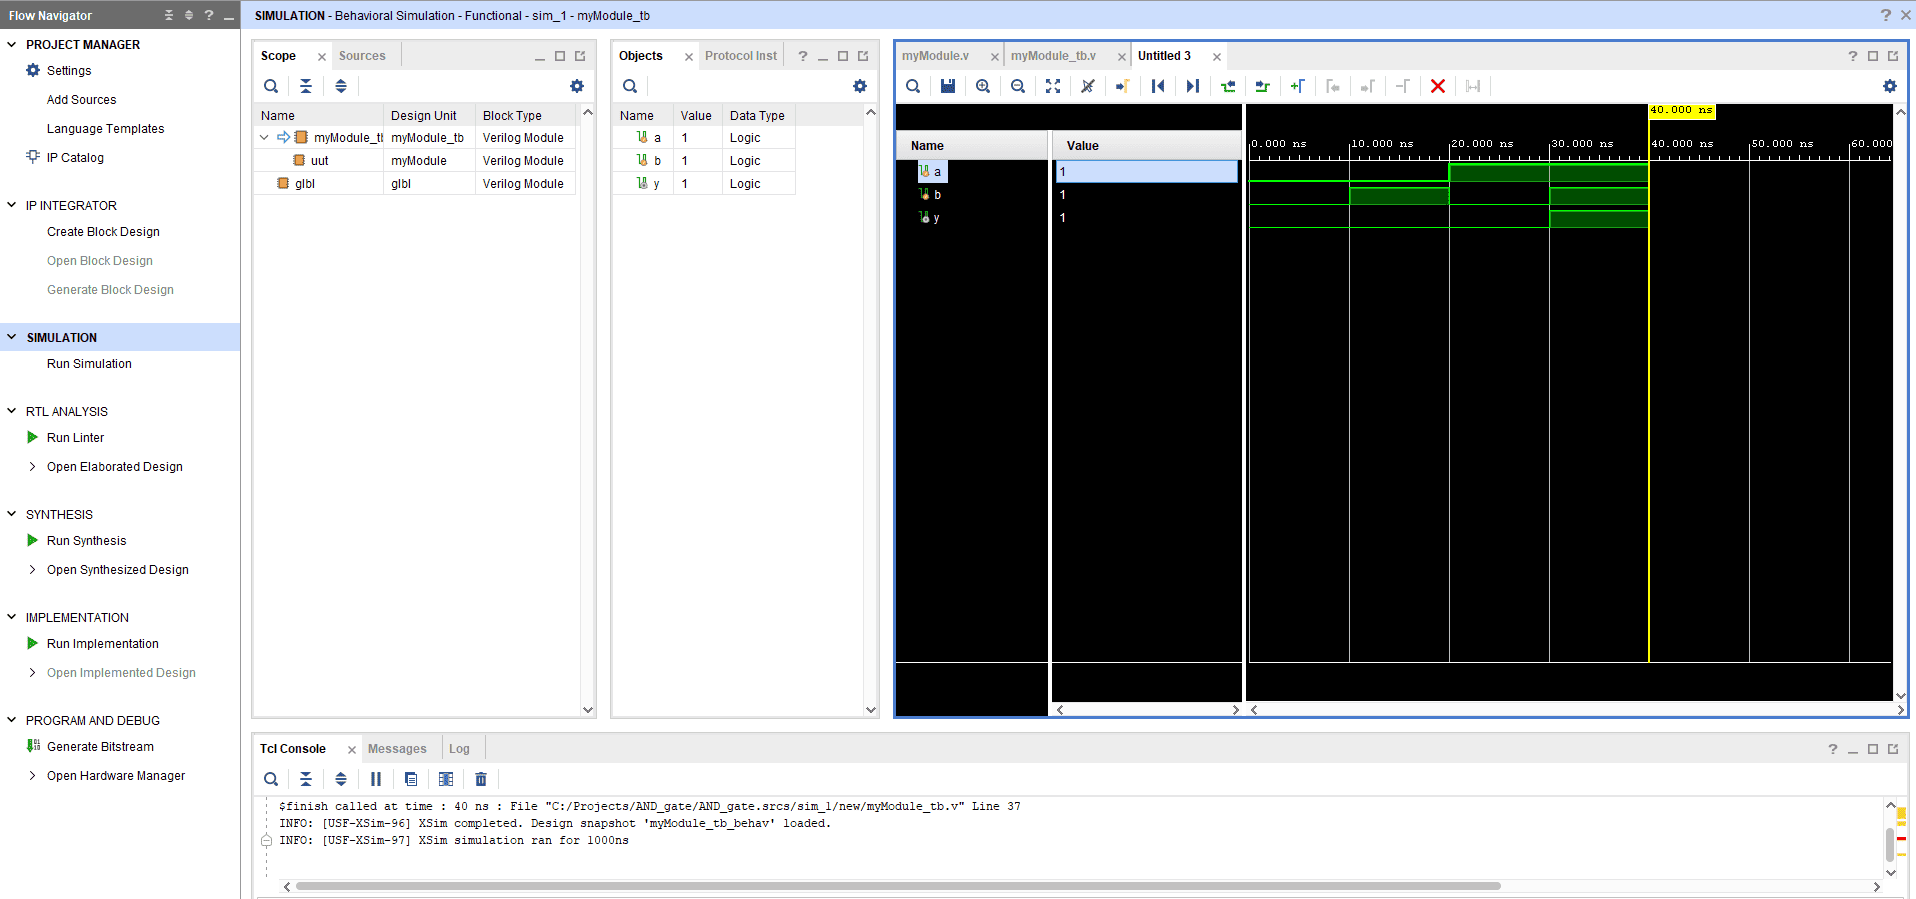Viewport: 1916px width, 899px height.
Task: Toggle column selection mode in console
Action: pos(446,779)
